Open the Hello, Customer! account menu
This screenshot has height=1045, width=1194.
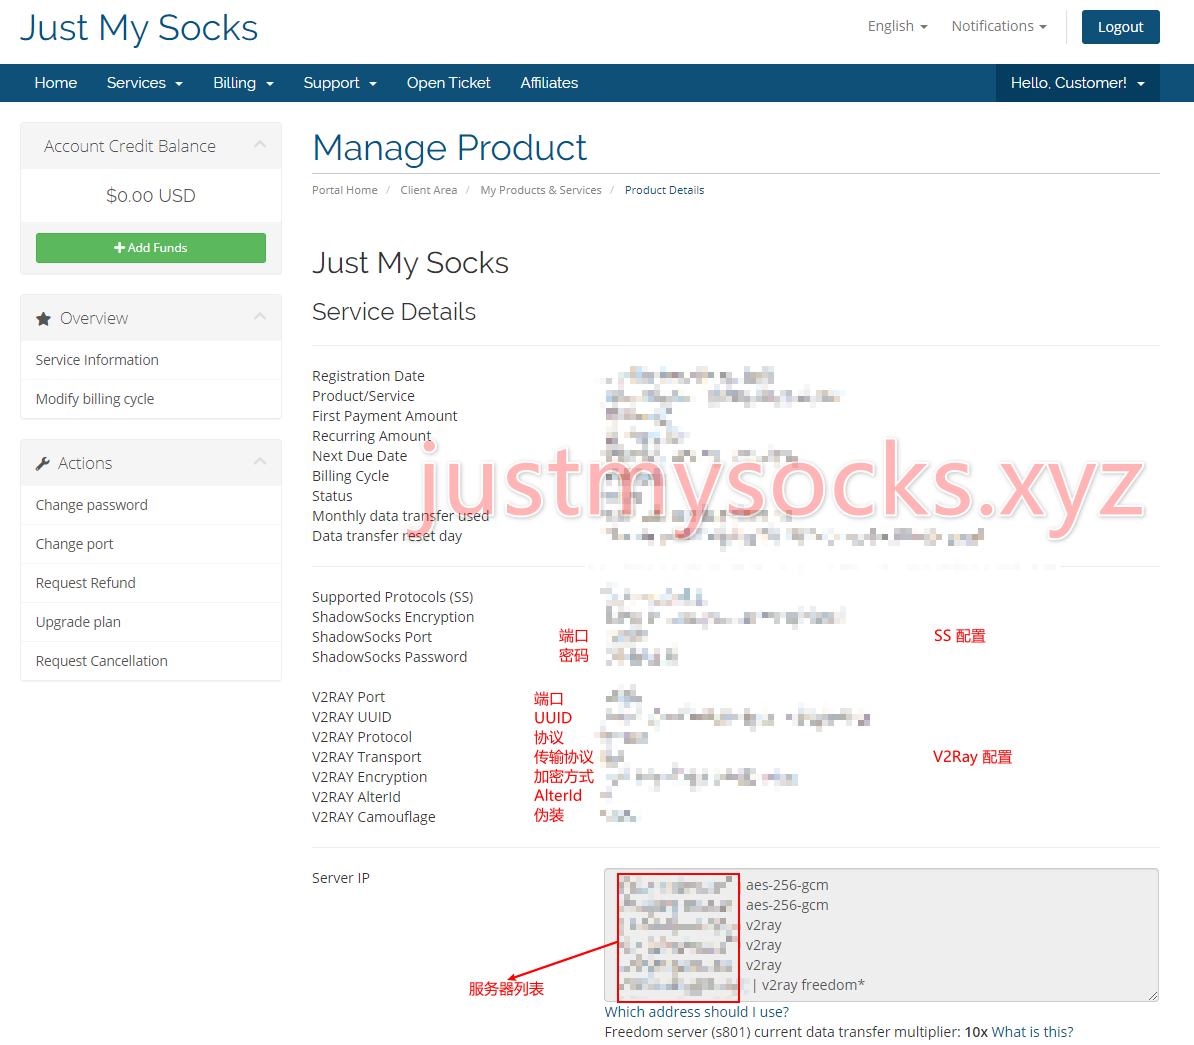tap(1077, 83)
